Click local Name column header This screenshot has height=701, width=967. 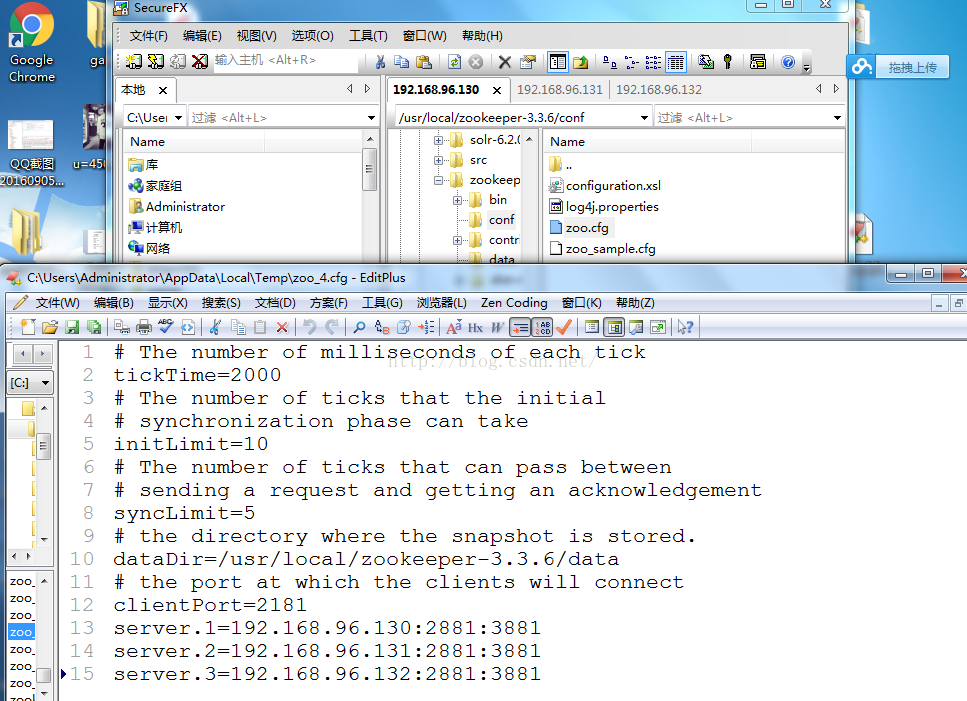pyautogui.click(x=195, y=142)
